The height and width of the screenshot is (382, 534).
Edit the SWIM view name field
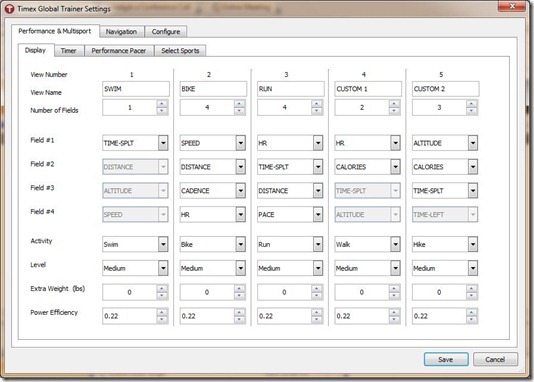point(136,89)
